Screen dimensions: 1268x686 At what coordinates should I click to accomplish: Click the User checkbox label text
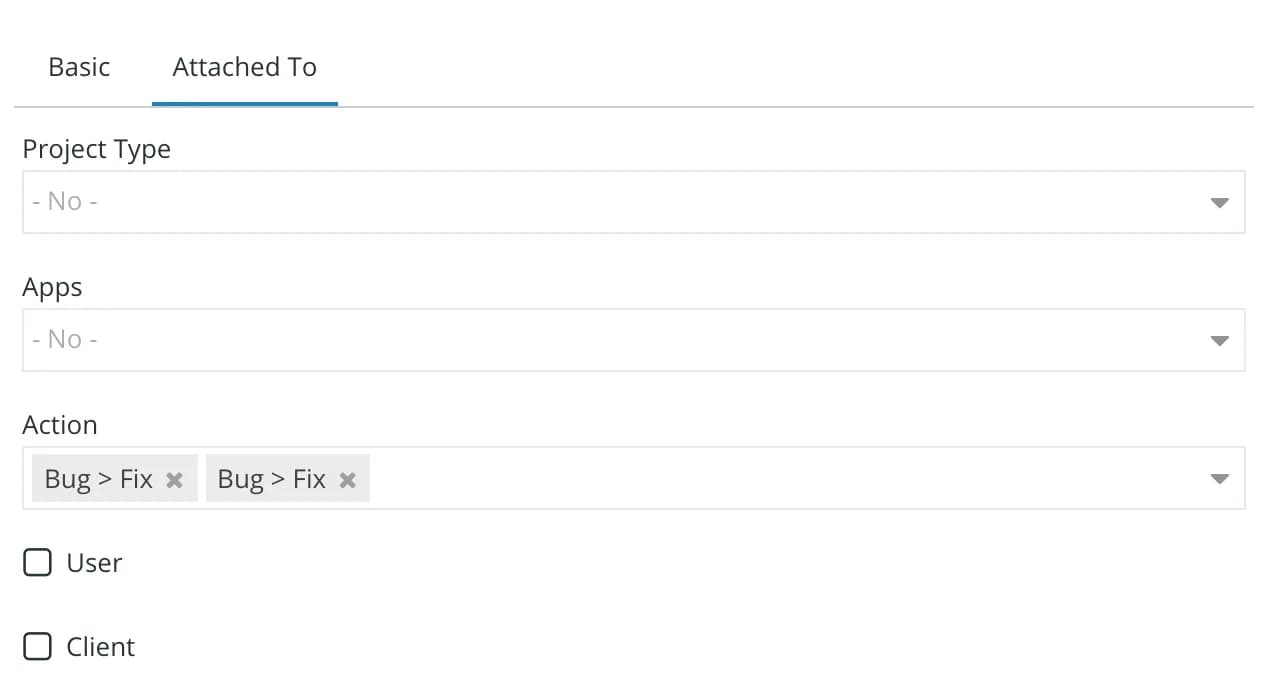click(x=94, y=563)
